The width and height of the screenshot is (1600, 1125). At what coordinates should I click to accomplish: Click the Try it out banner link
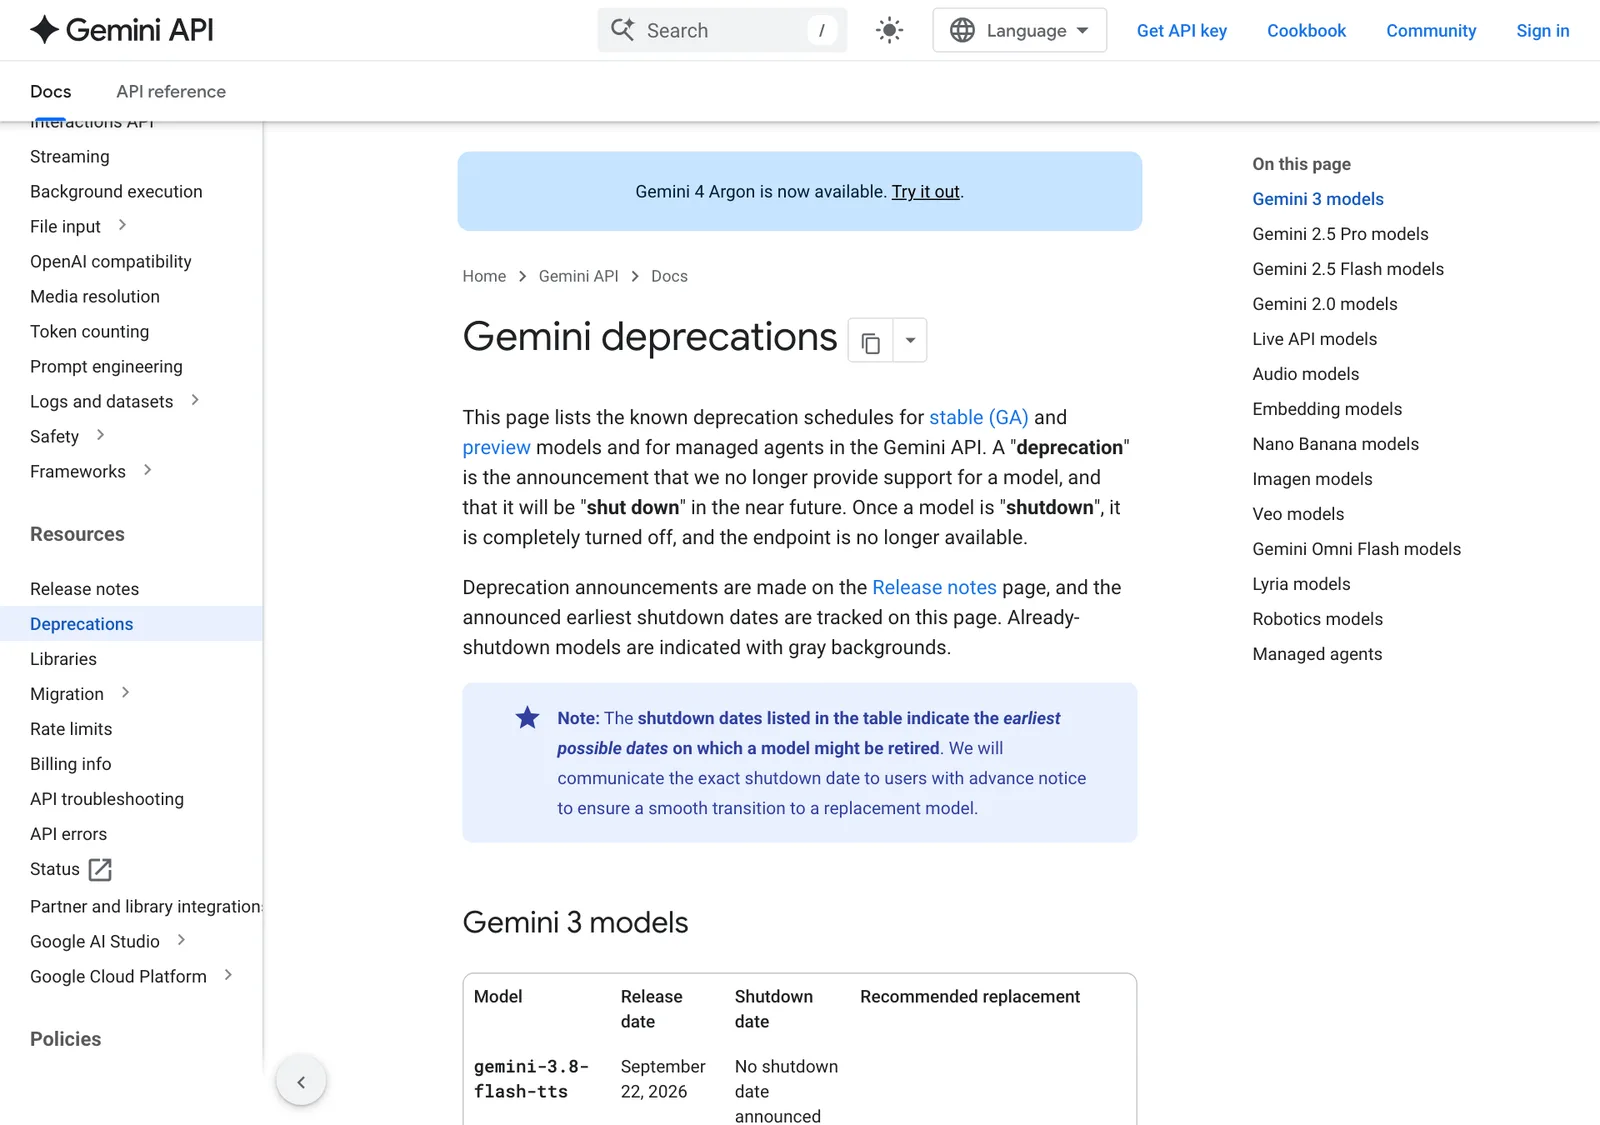point(925,191)
